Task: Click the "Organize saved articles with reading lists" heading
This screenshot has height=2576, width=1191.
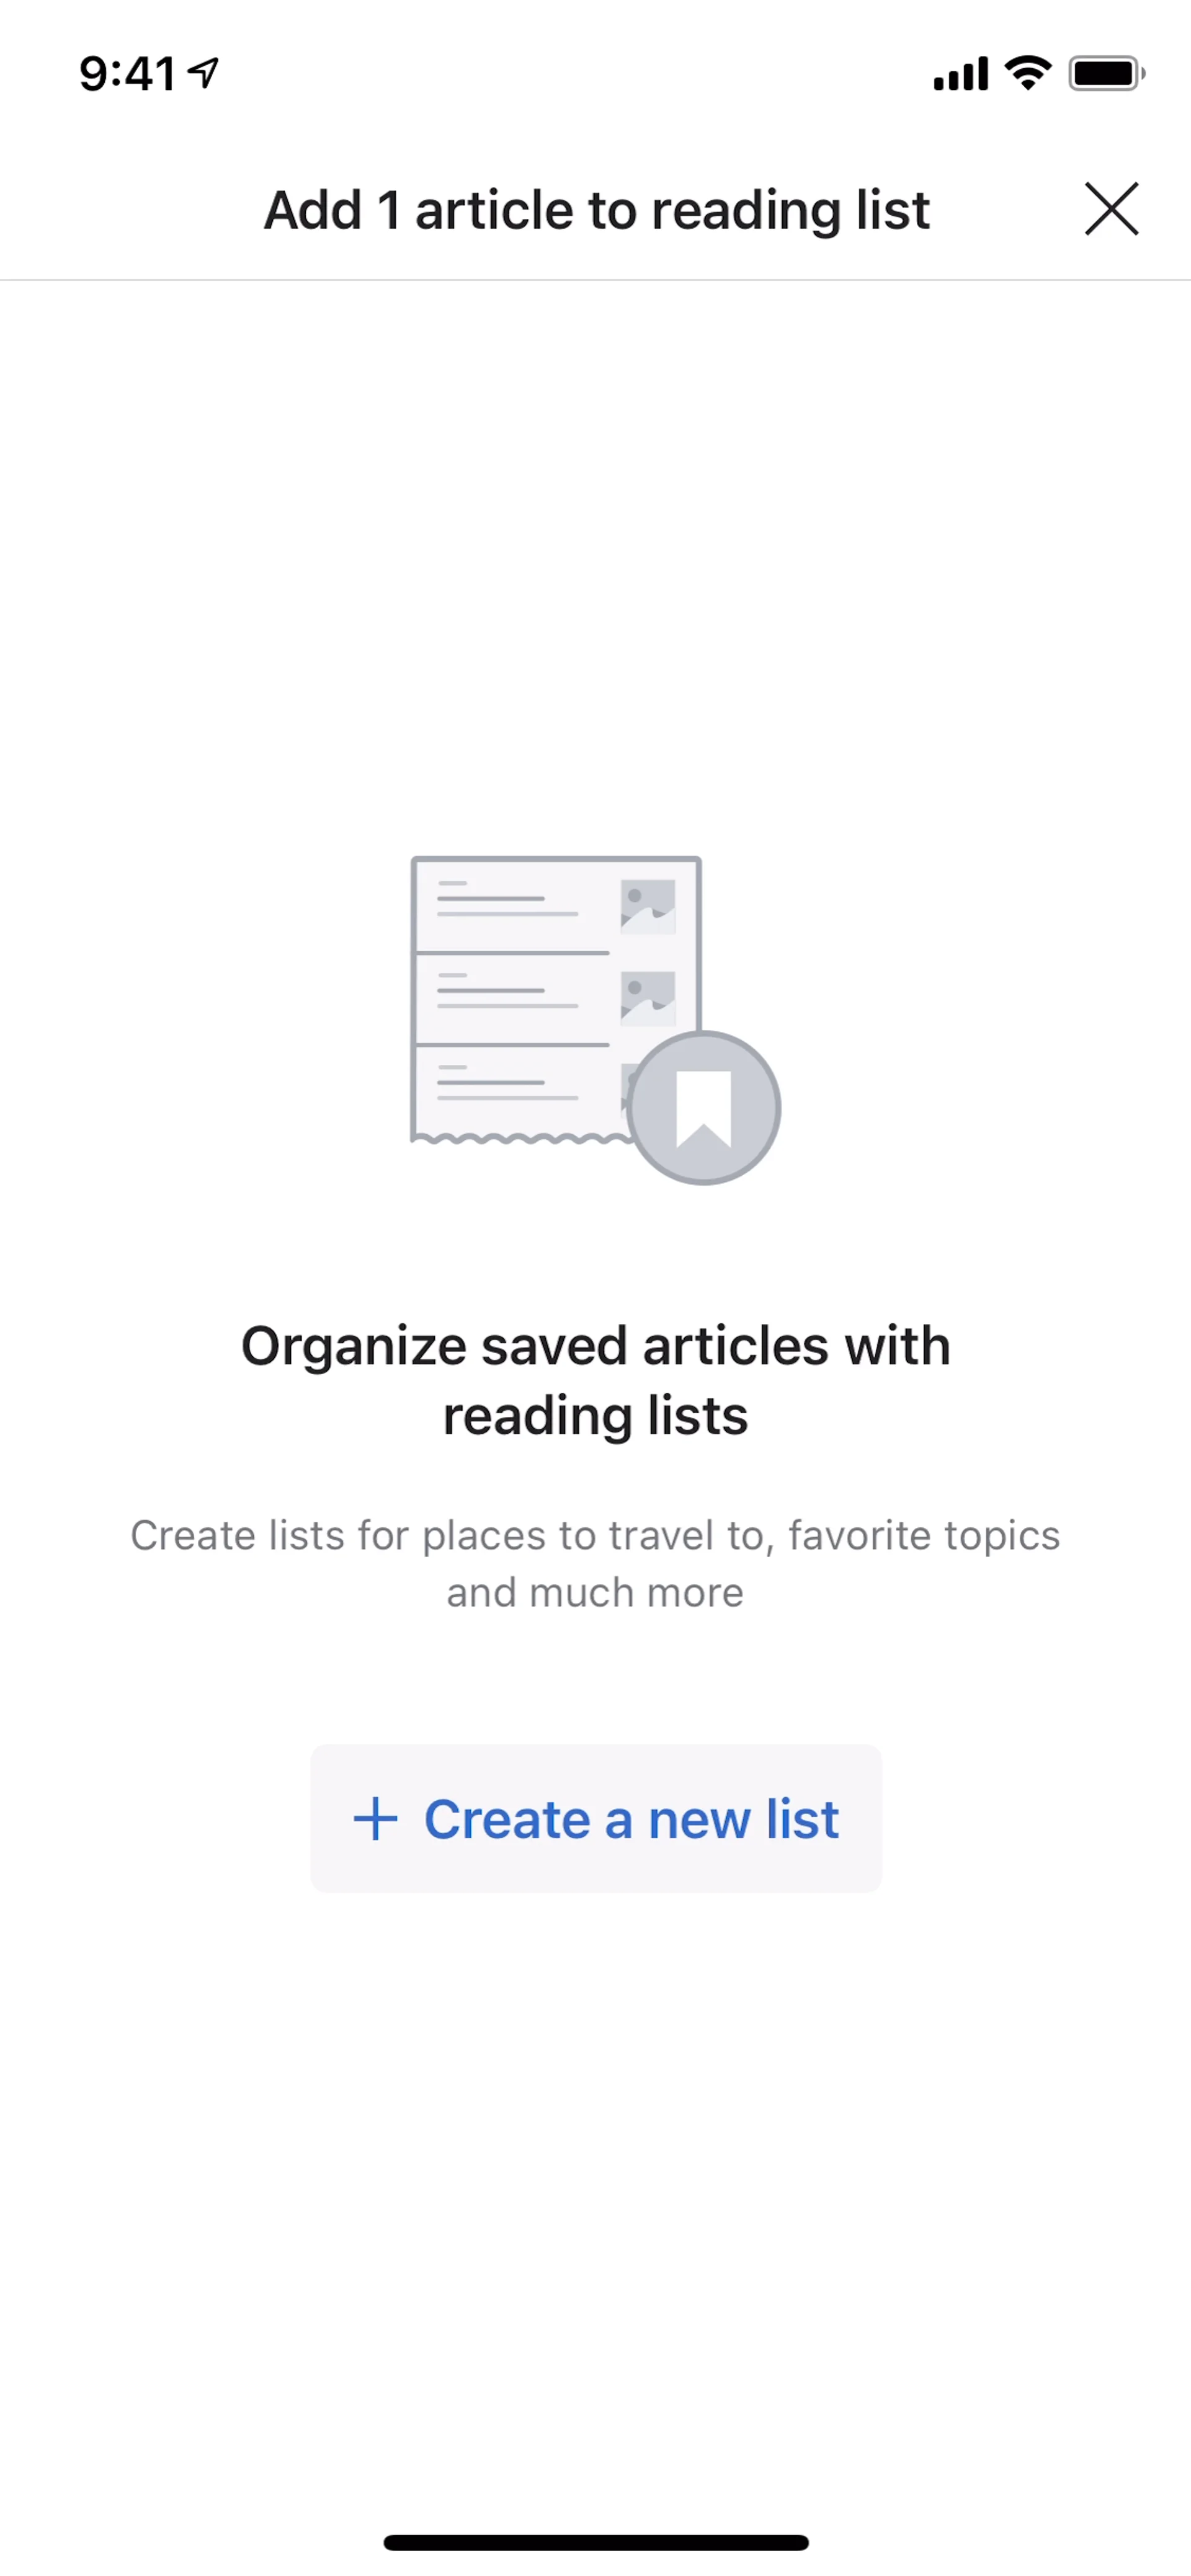Action: click(596, 1380)
